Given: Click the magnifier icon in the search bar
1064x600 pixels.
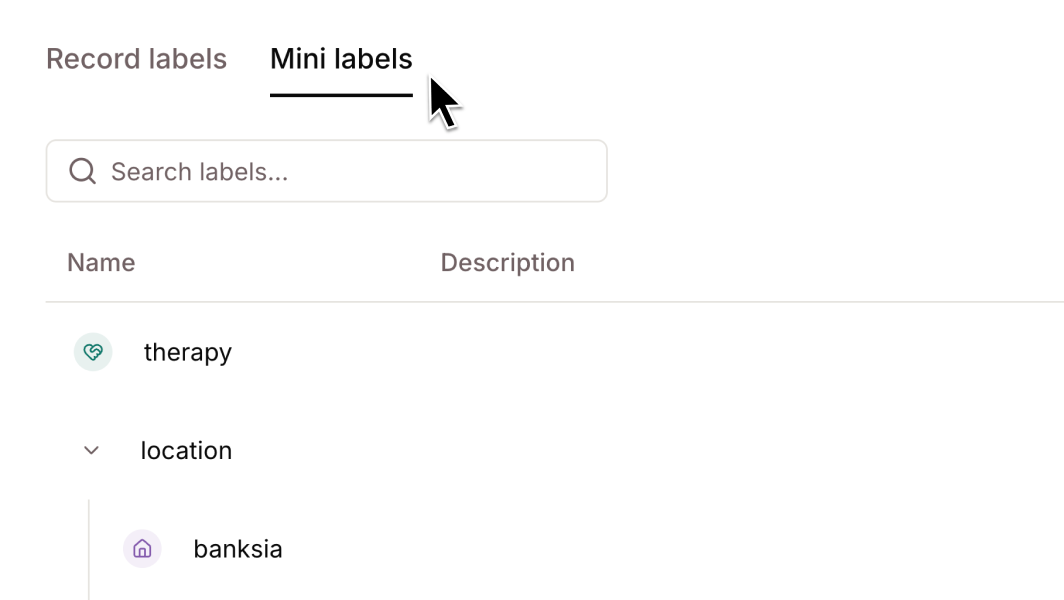Looking at the screenshot, I should point(82,171).
